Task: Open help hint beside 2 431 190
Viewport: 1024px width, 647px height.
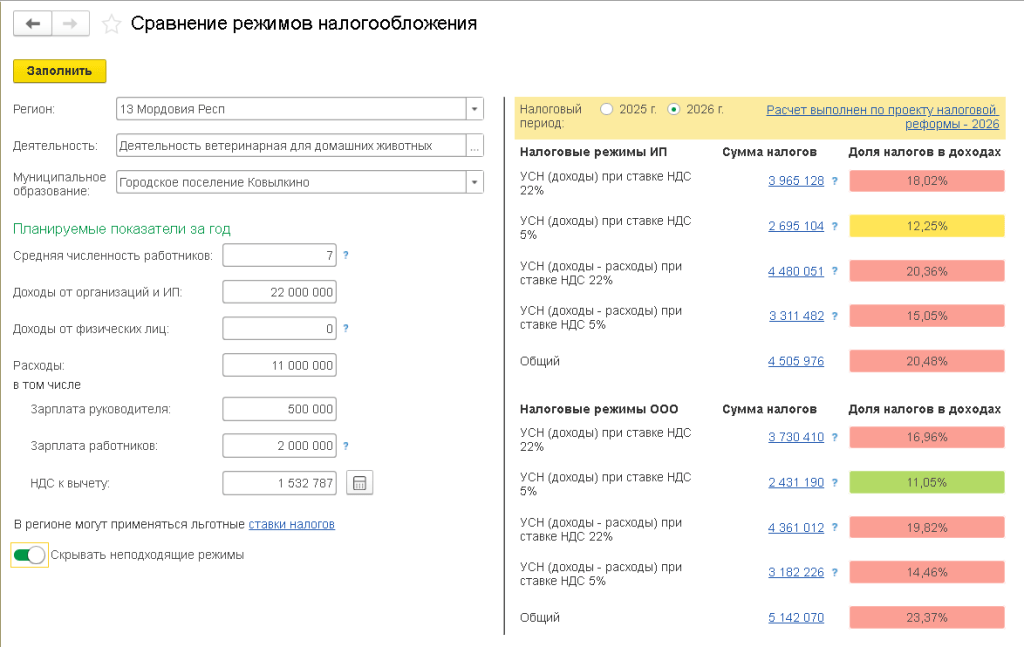Action: coord(834,483)
